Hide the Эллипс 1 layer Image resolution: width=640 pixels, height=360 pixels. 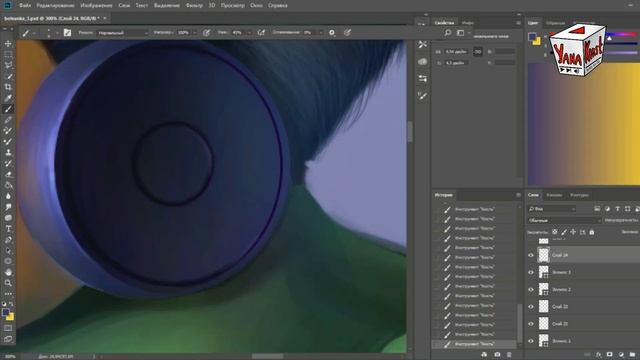[531, 341]
